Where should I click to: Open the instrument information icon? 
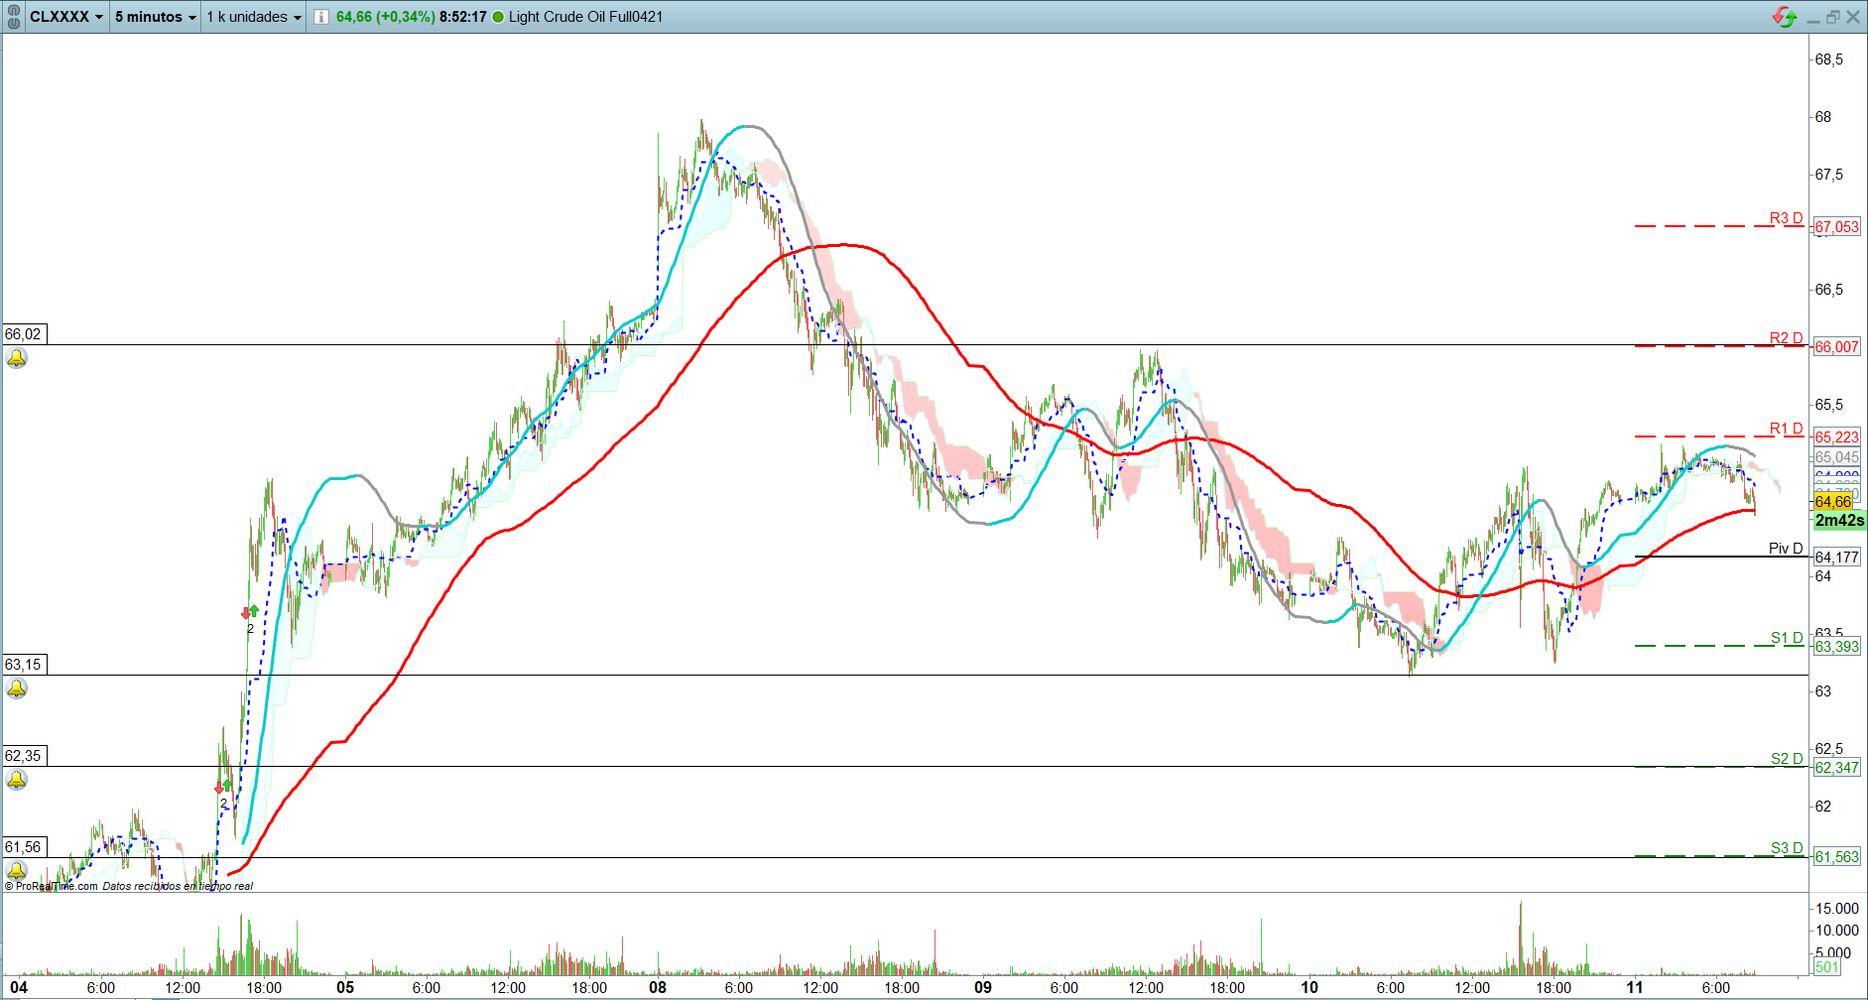pos(321,17)
